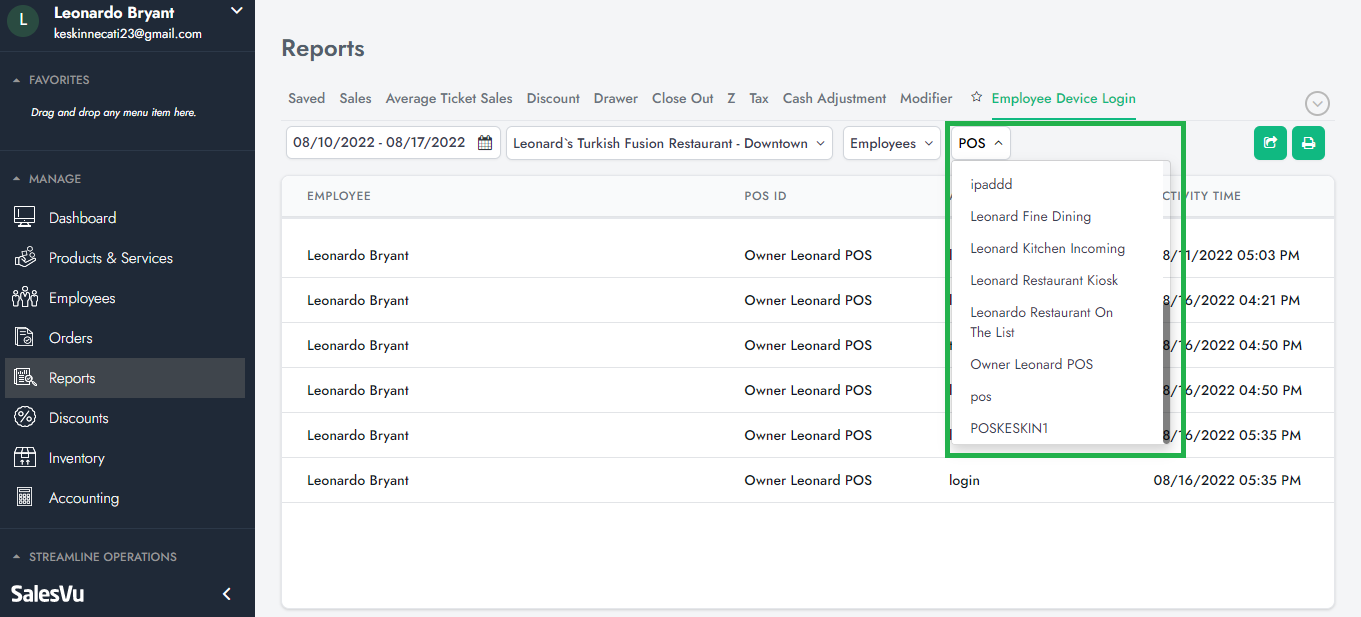This screenshot has width=1361, height=617.
Task: Collapse the MANAGE sidebar section
Action: pyautogui.click(x=16, y=179)
